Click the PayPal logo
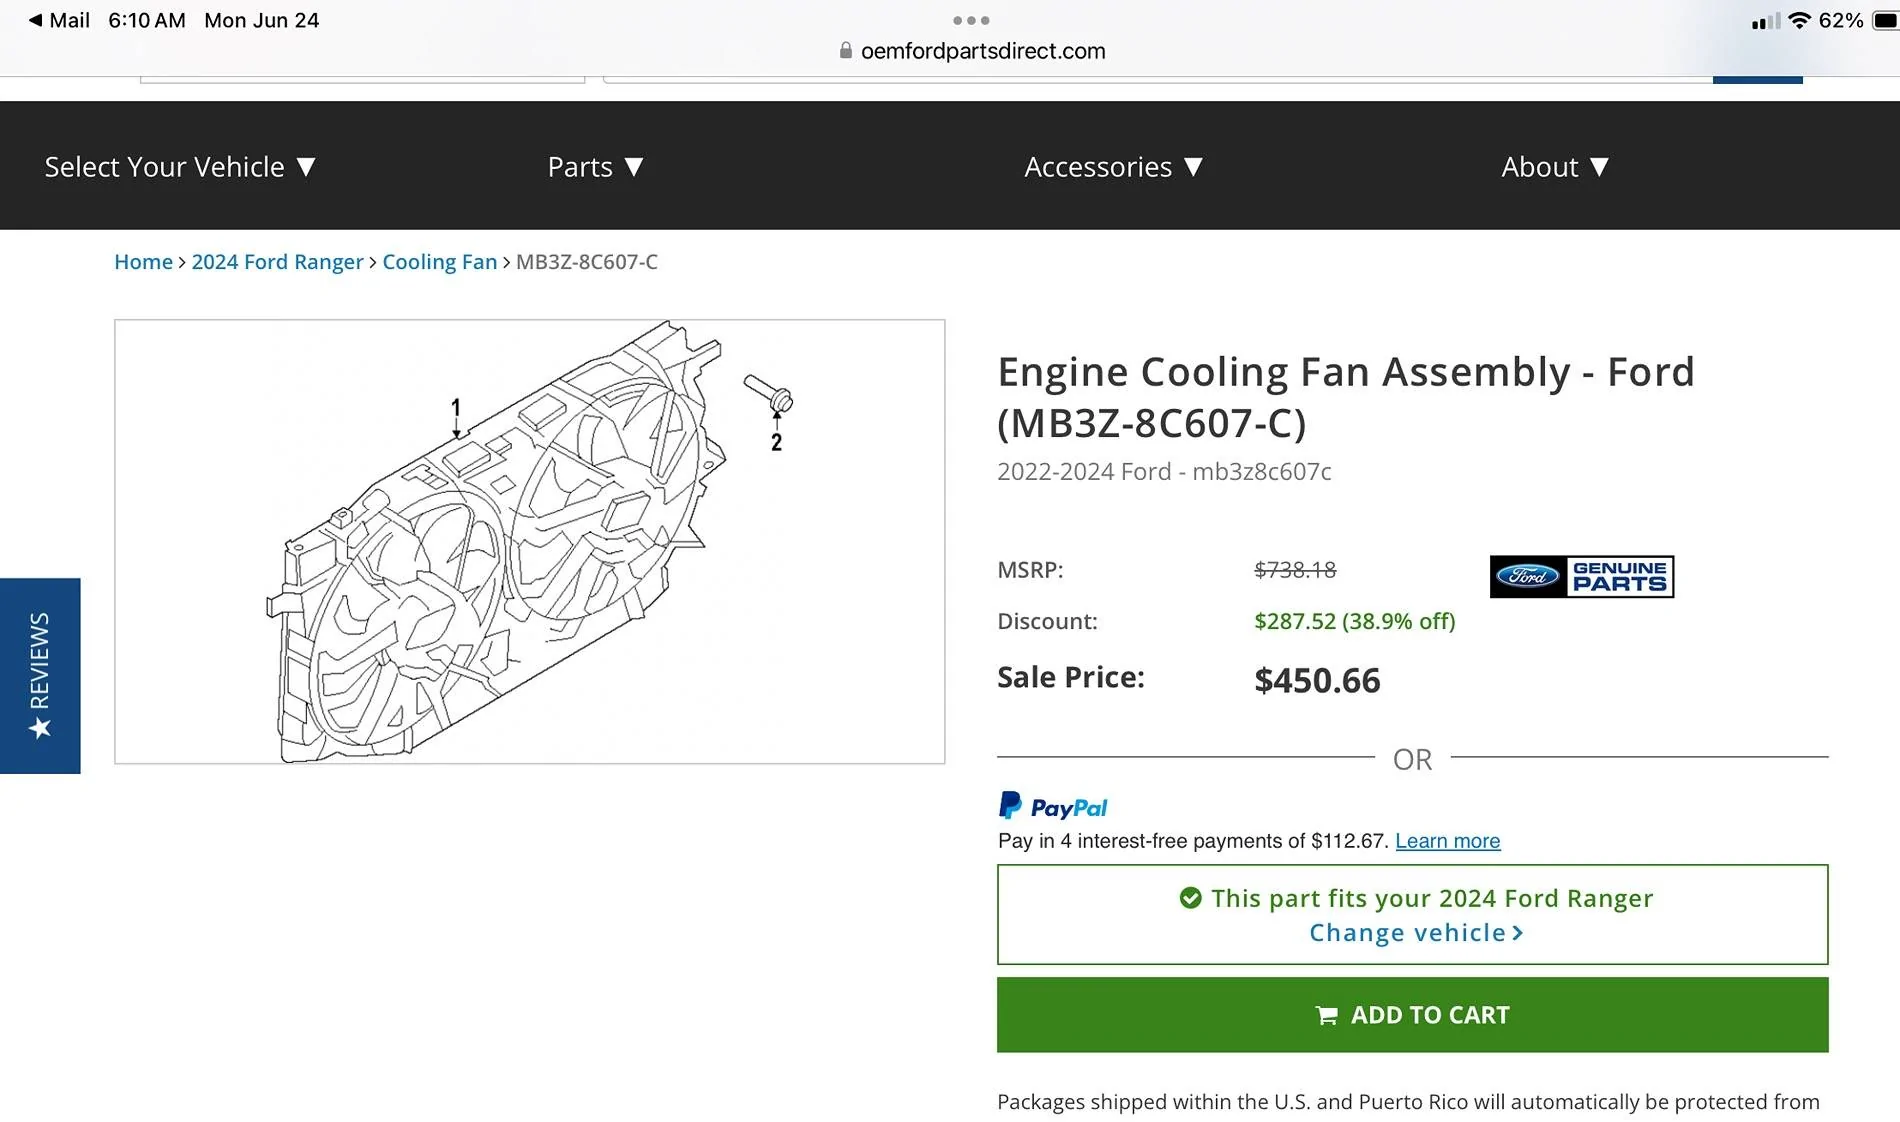 click(x=1053, y=806)
